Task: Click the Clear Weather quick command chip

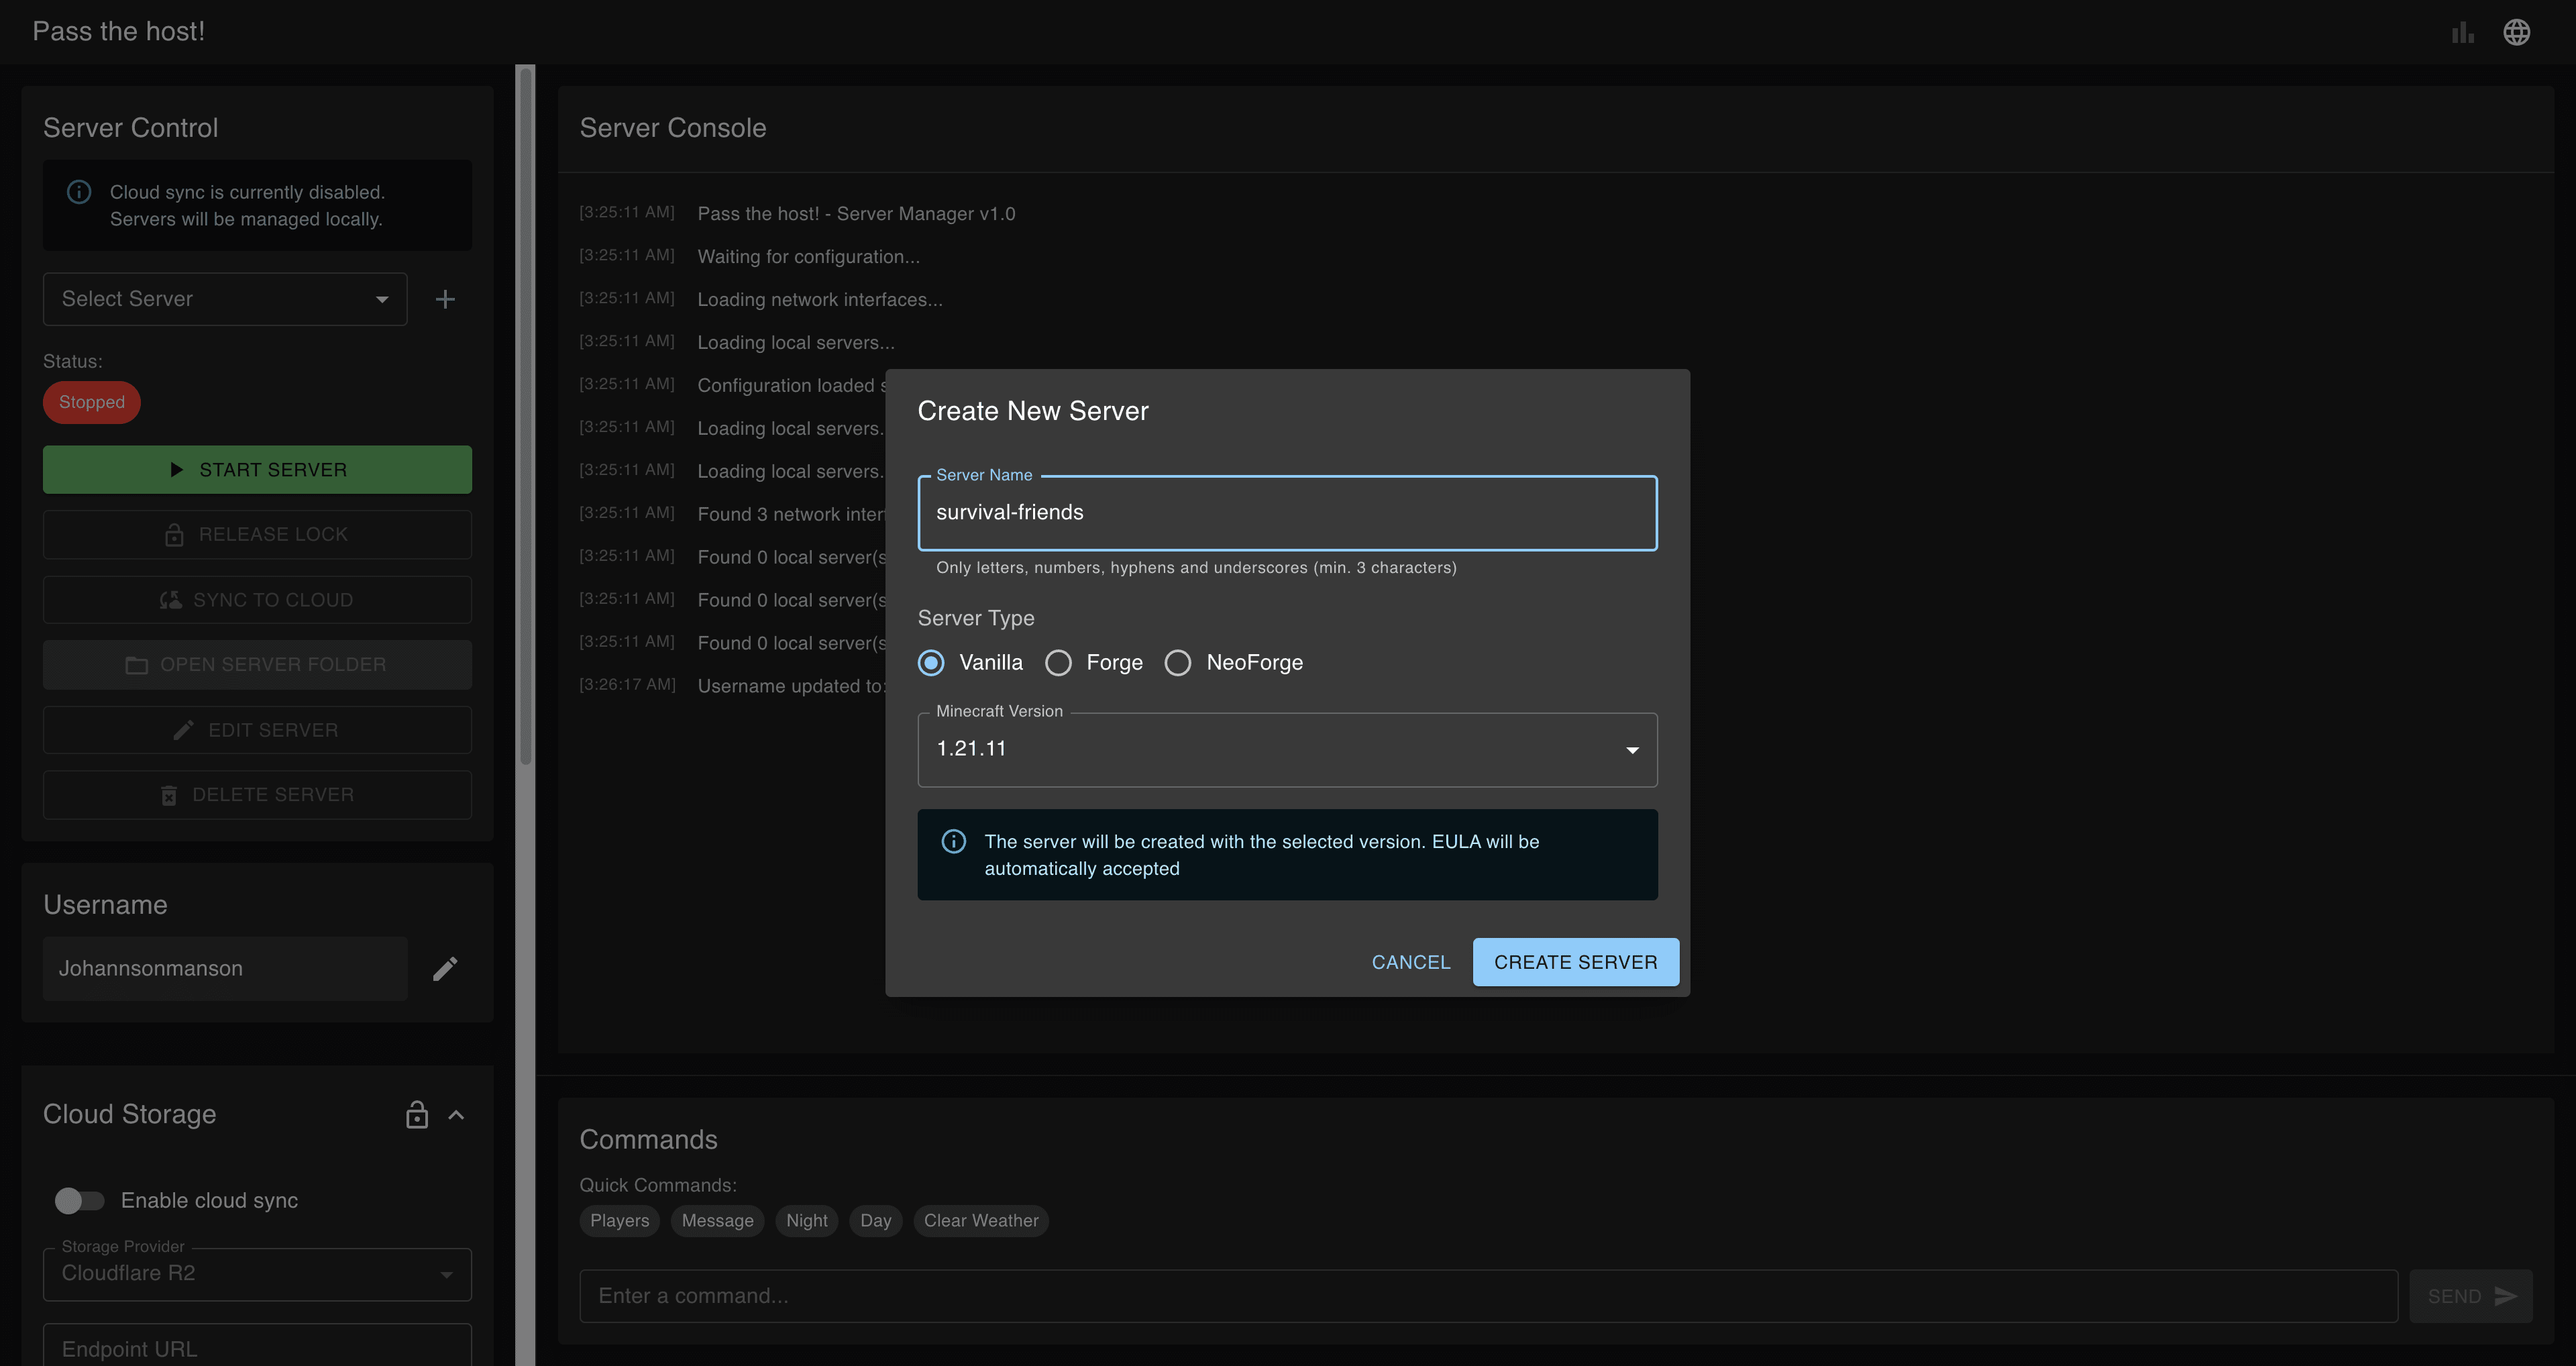Action: pos(980,1220)
